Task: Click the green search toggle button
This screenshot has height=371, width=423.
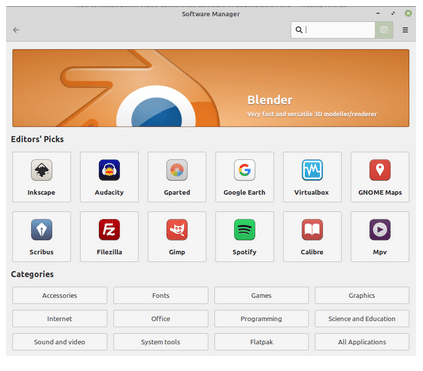Action: [384, 30]
